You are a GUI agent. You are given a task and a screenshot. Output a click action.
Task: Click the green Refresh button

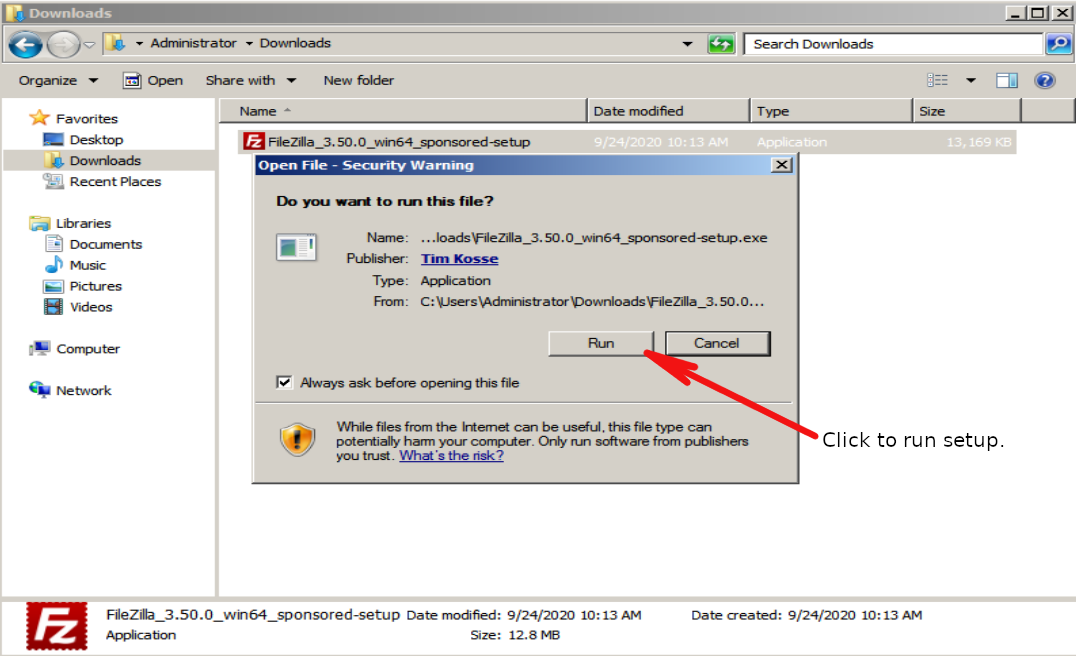(721, 44)
